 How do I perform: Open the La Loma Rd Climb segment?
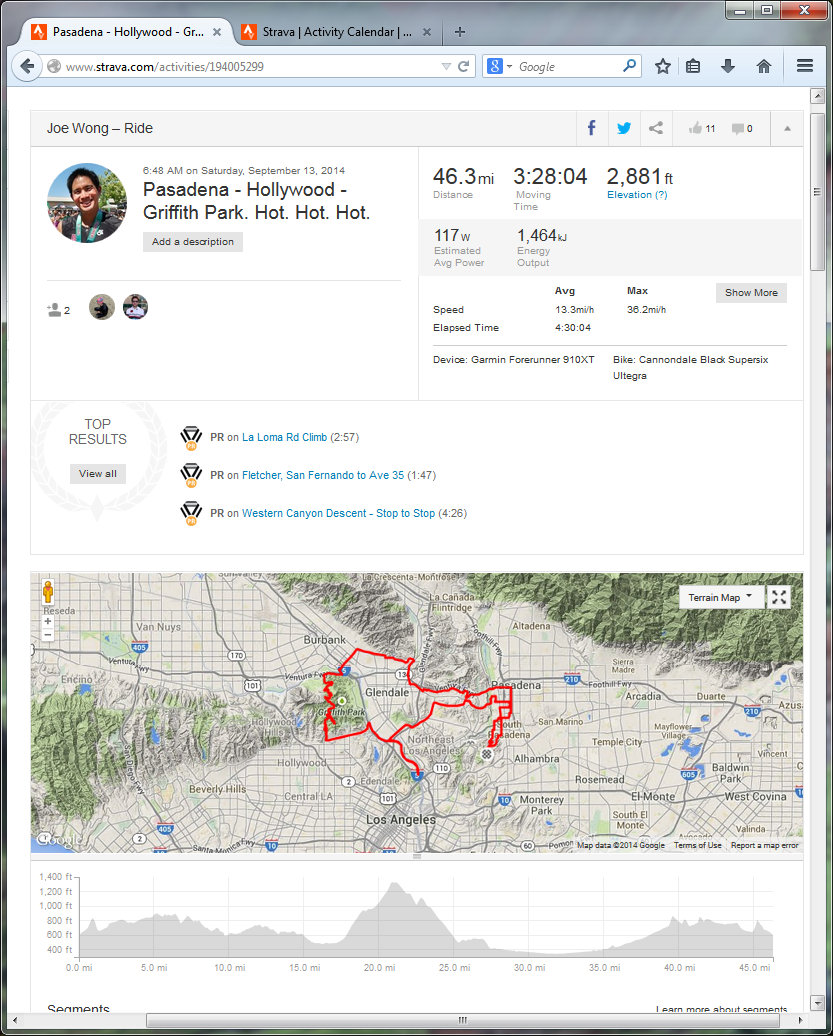coord(284,437)
